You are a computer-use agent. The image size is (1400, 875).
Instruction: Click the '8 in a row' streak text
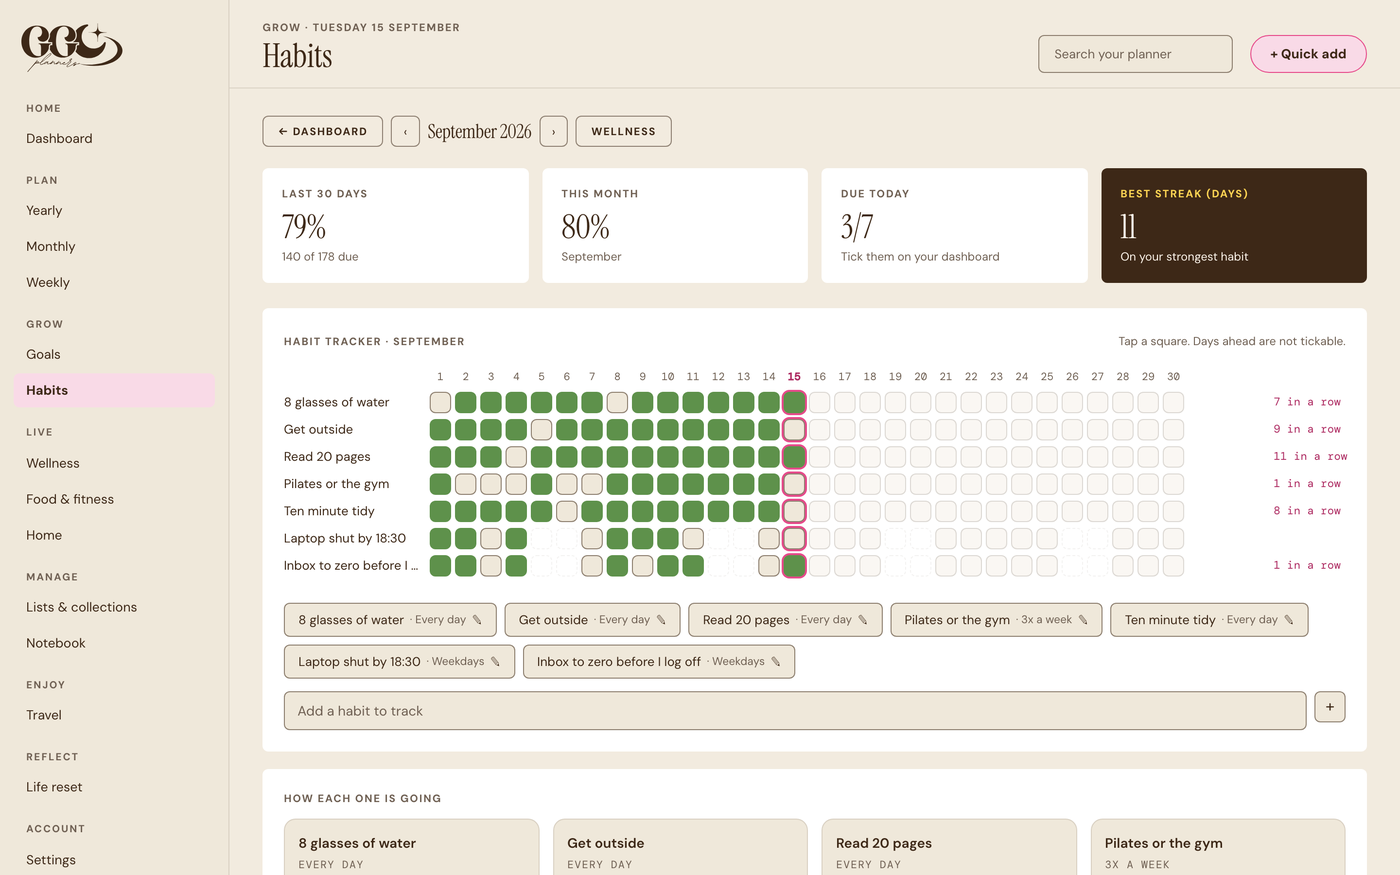(1307, 511)
